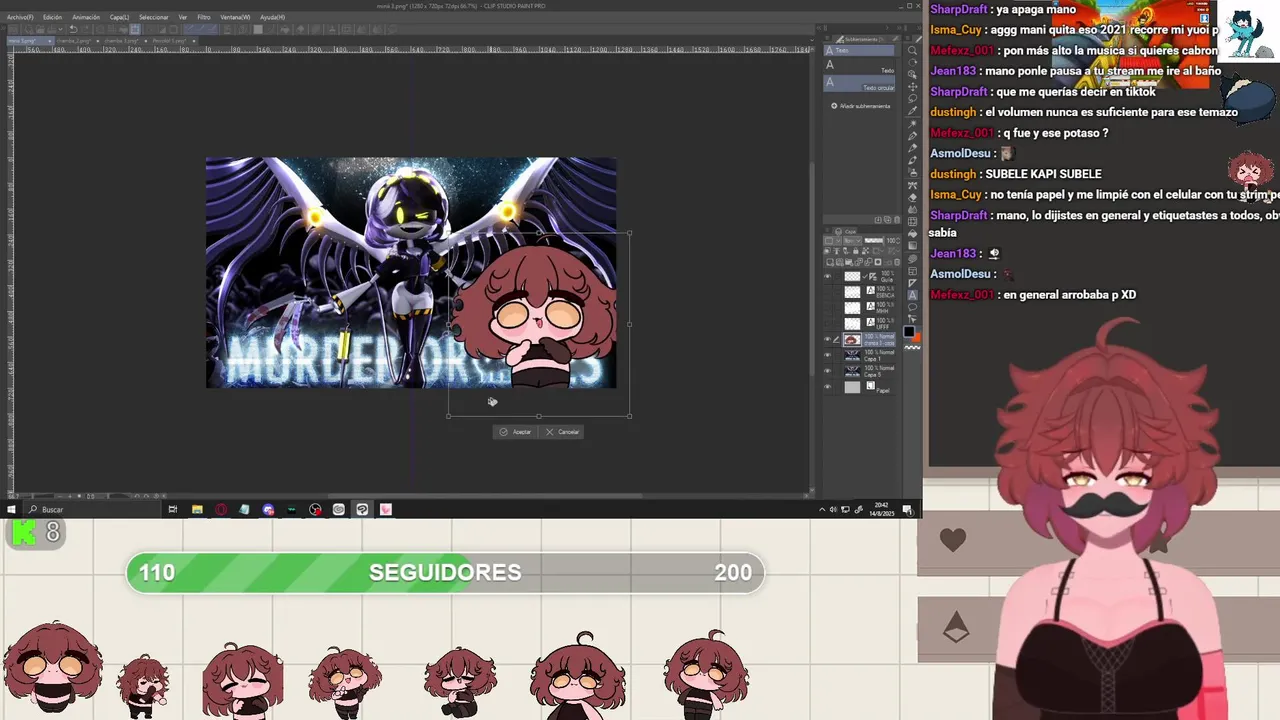Viewport: 1280px width, 720px height.
Task: Open the Animación menu
Action: tap(86, 17)
